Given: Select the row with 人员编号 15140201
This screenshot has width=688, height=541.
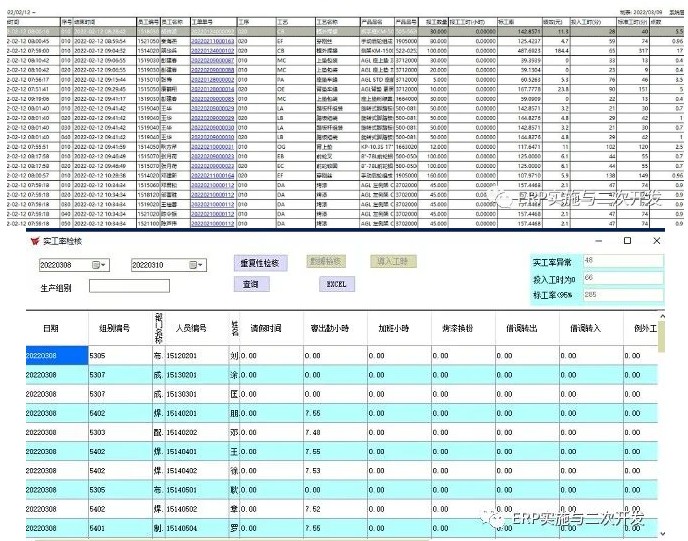Looking at the screenshot, I should pyautogui.click(x=342, y=413).
